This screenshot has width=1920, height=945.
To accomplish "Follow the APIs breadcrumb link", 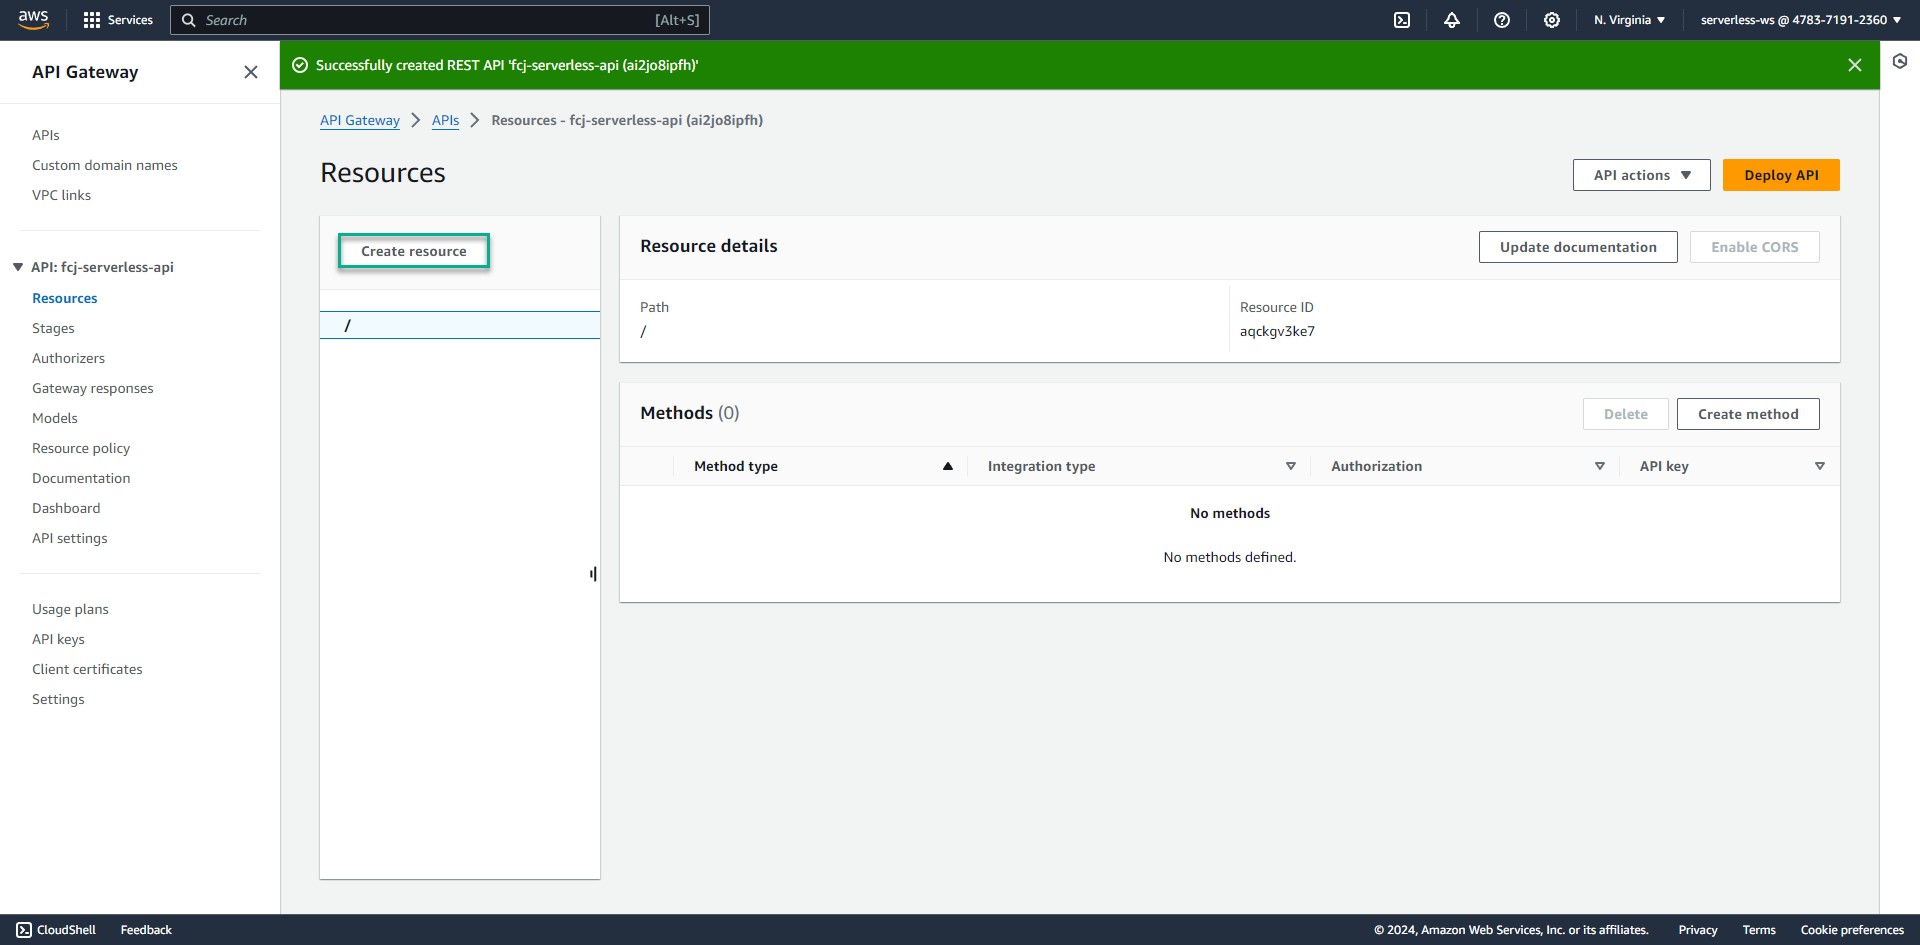I will click(x=446, y=120).
